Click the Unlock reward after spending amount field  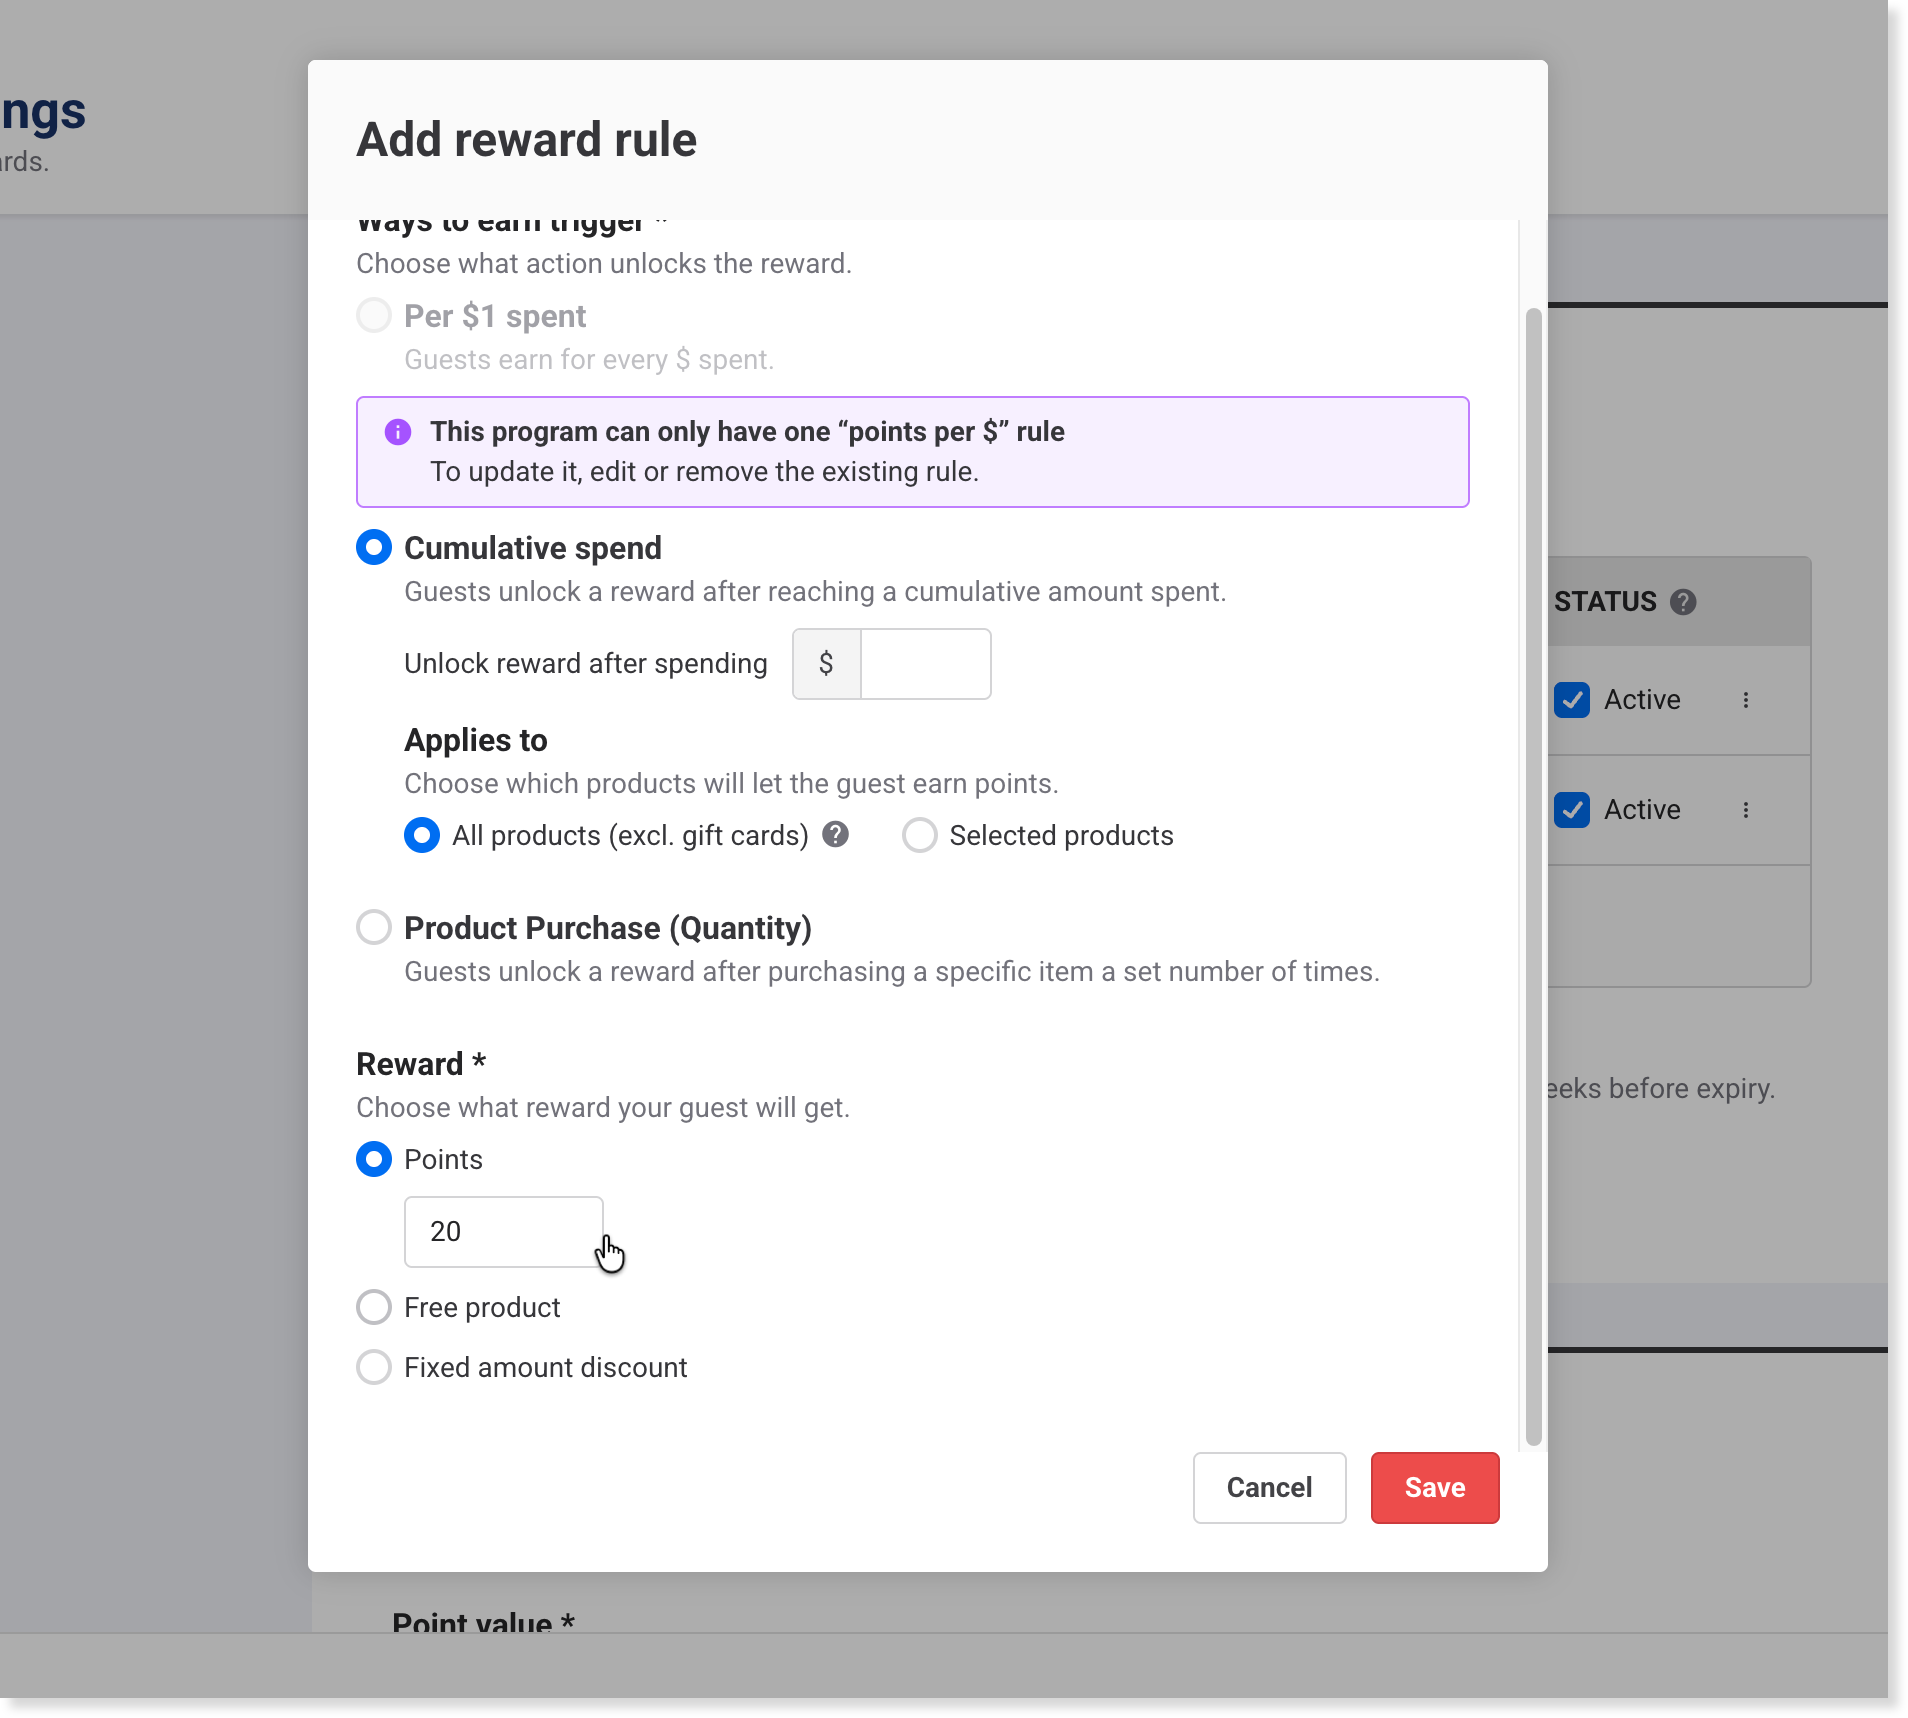coord(925,664)
